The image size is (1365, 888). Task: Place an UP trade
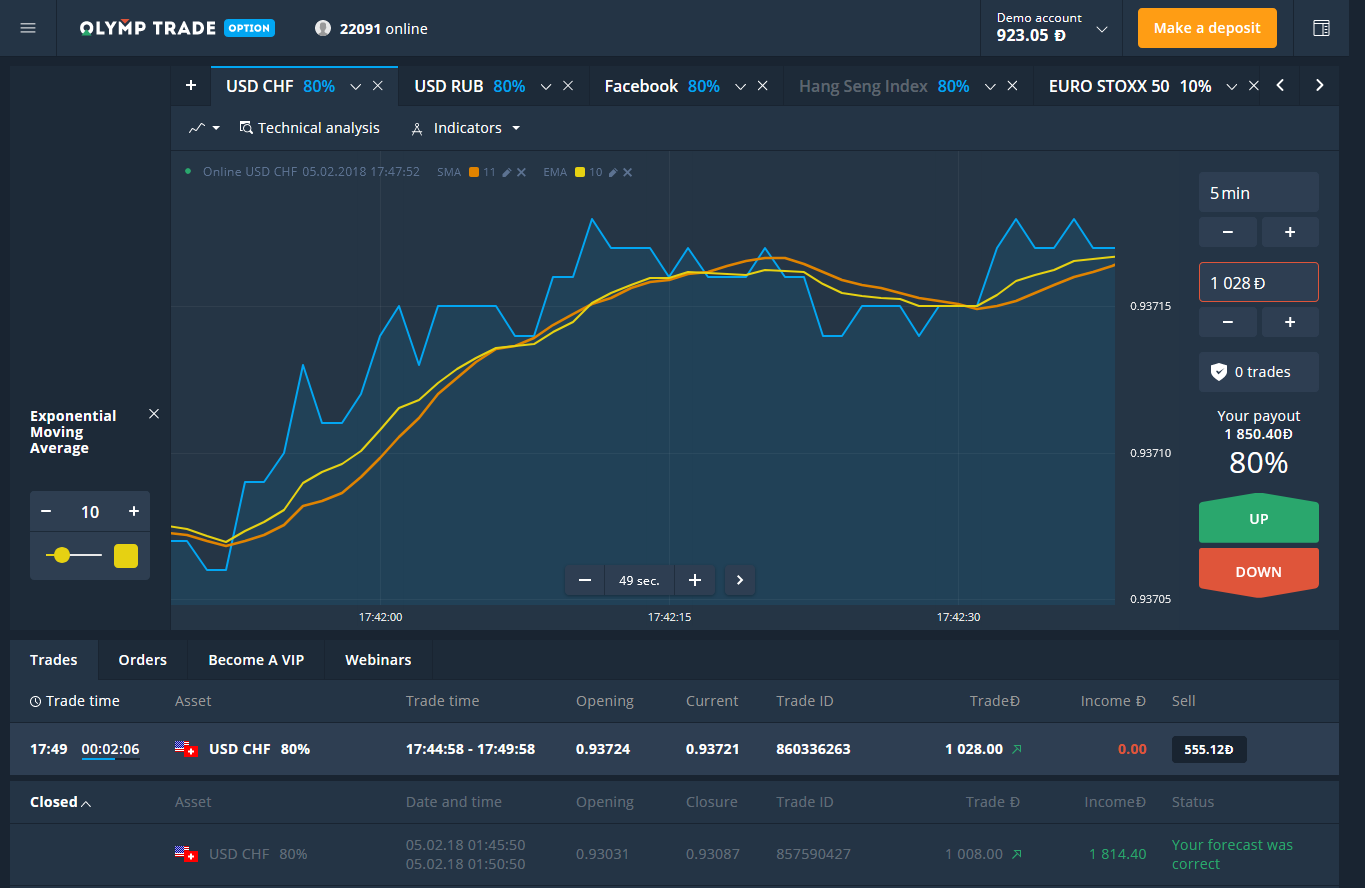pos(1259,519)
